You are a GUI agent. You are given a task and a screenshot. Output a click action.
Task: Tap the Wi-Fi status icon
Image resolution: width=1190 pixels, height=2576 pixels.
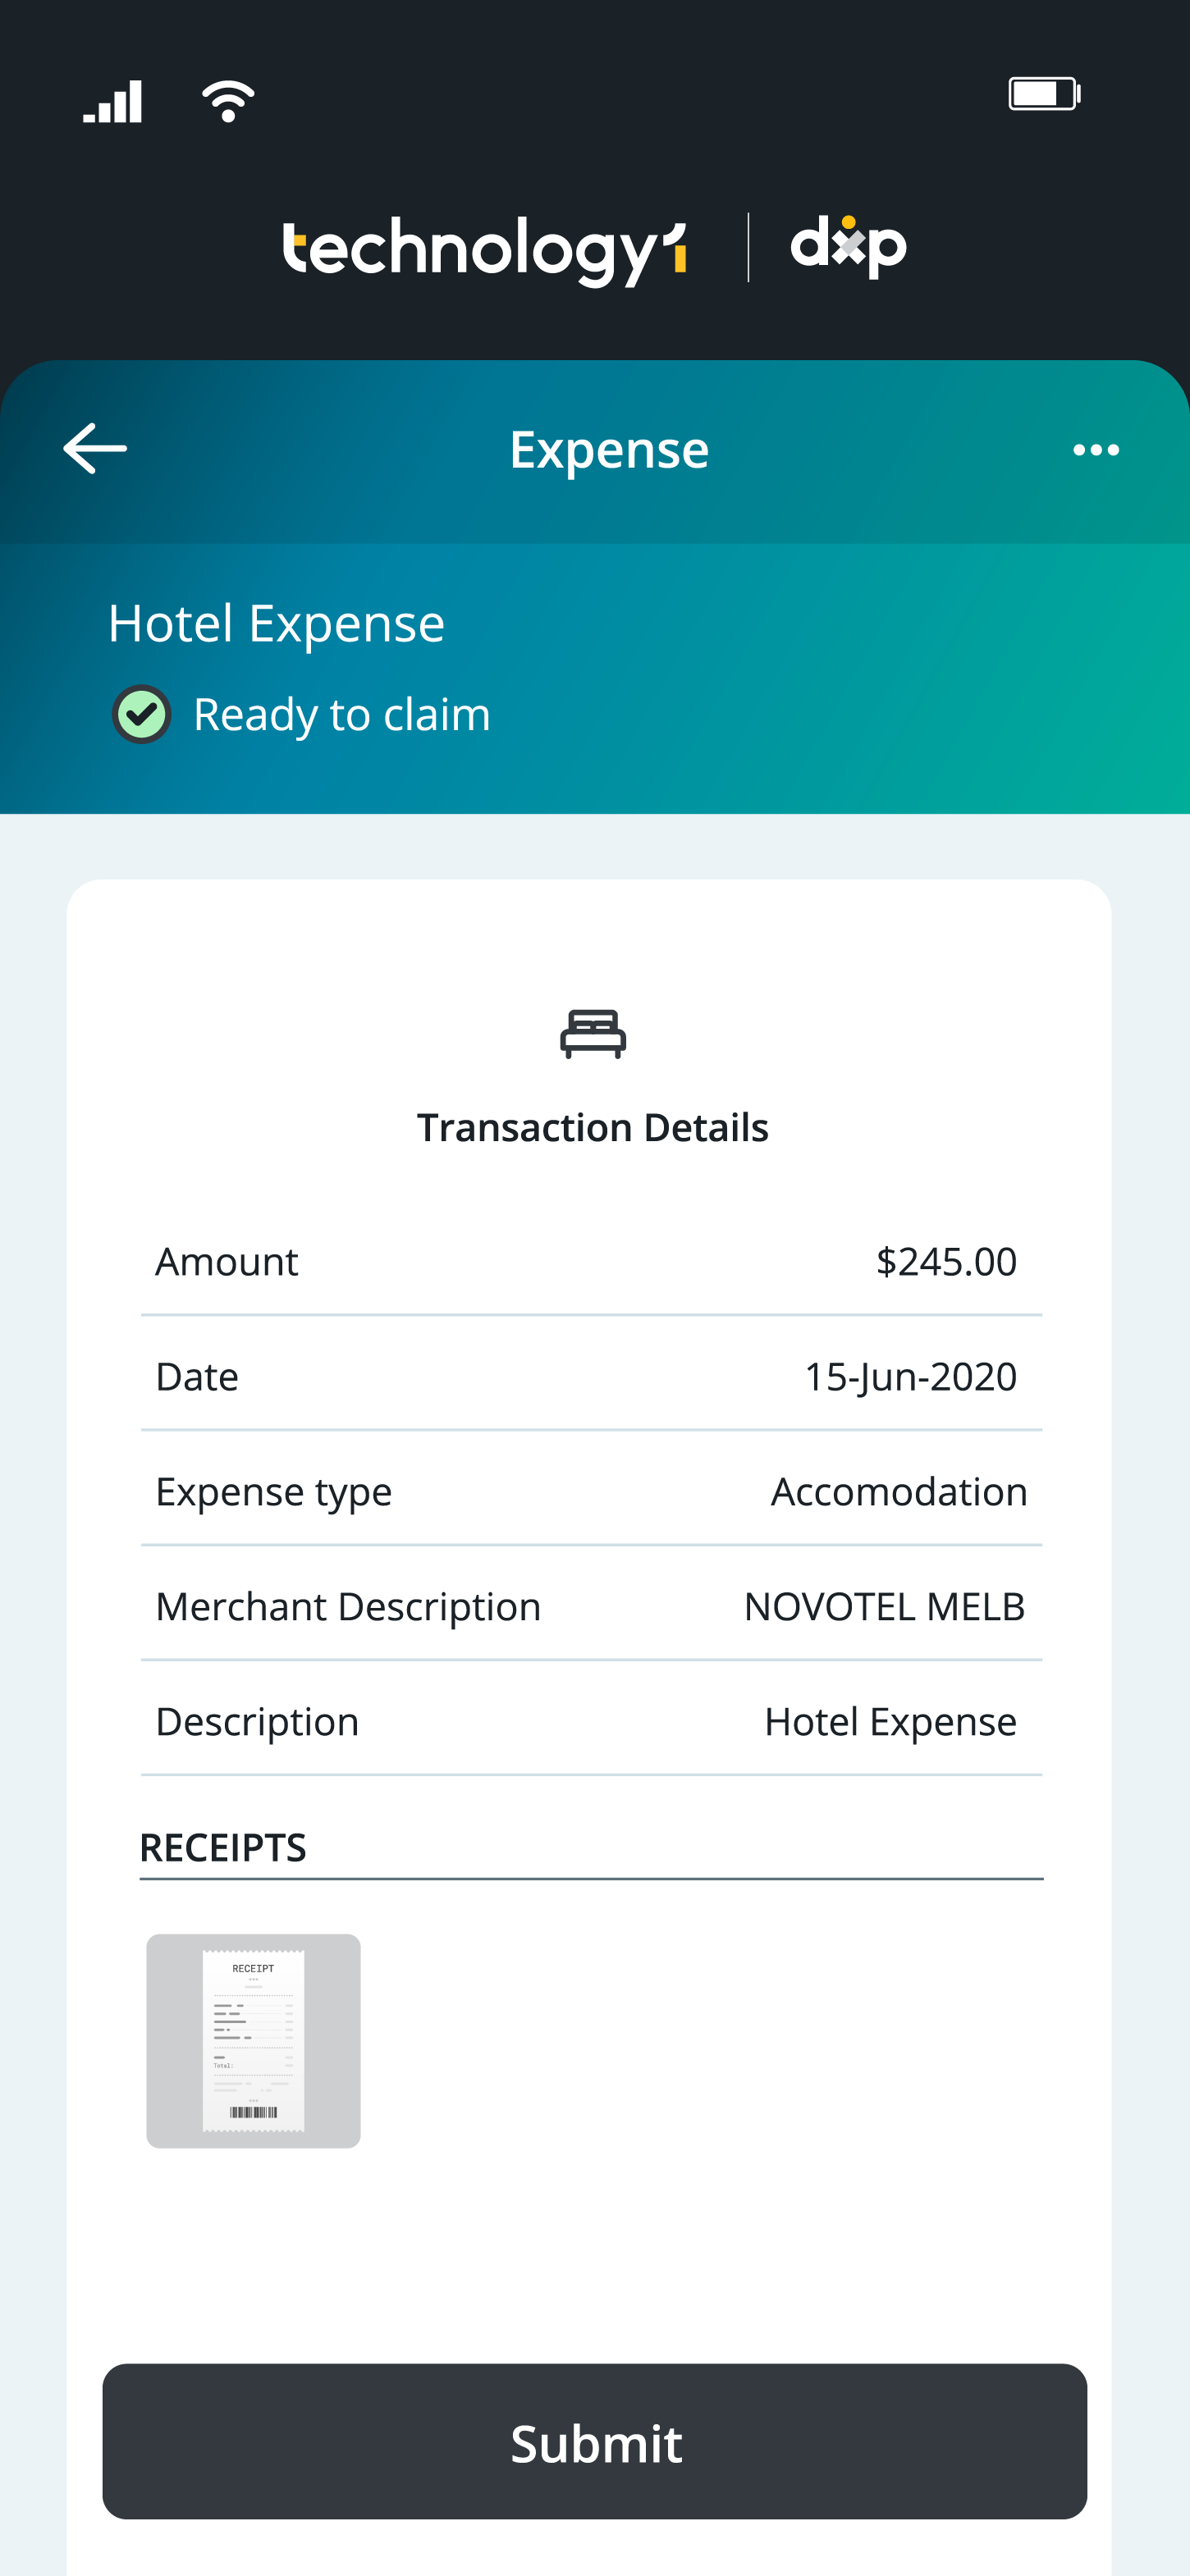click(x=228, y=101)
